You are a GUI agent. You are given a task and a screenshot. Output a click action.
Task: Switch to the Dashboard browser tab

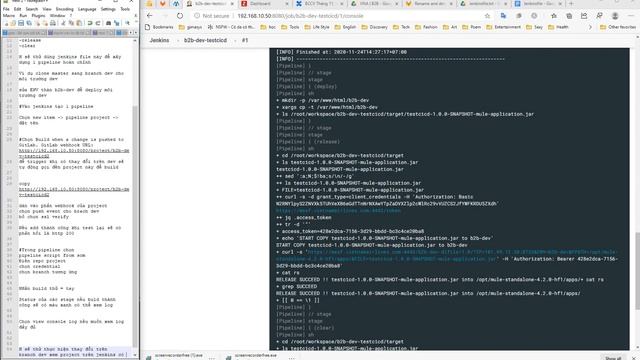(263, 4)
